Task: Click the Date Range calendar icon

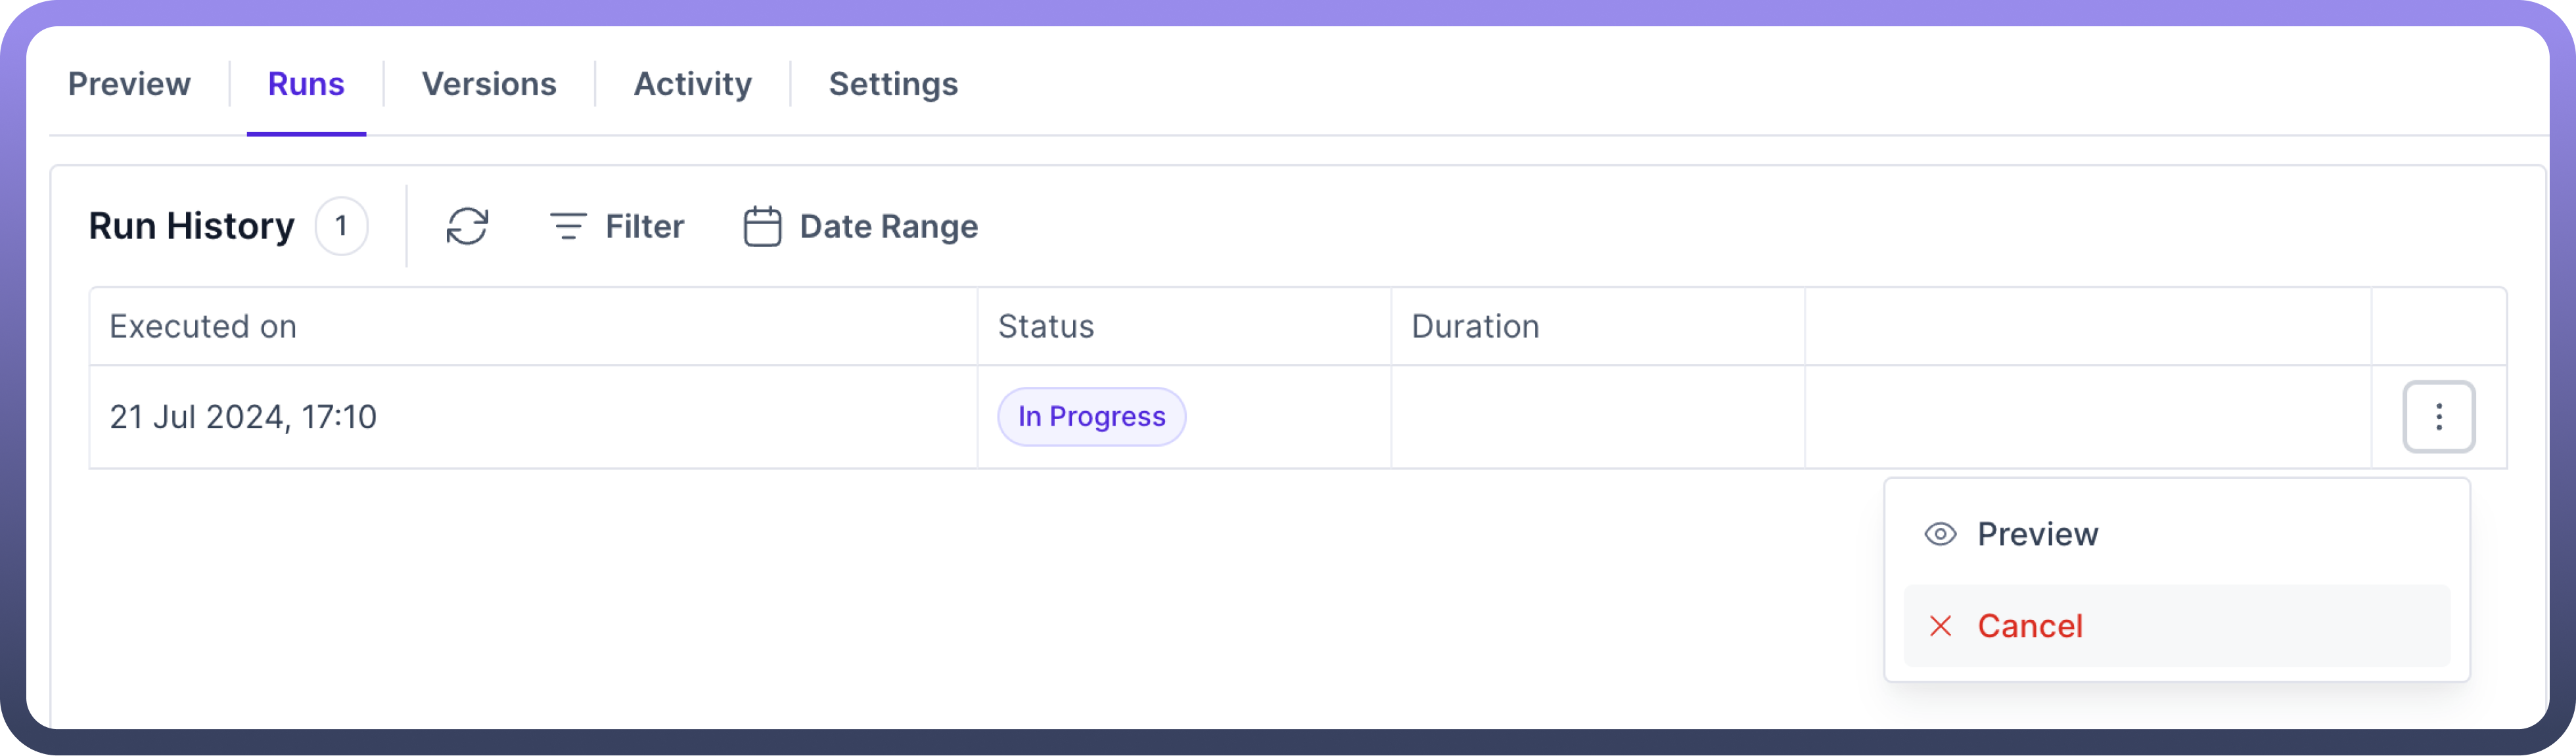Action: pos(762,226)
